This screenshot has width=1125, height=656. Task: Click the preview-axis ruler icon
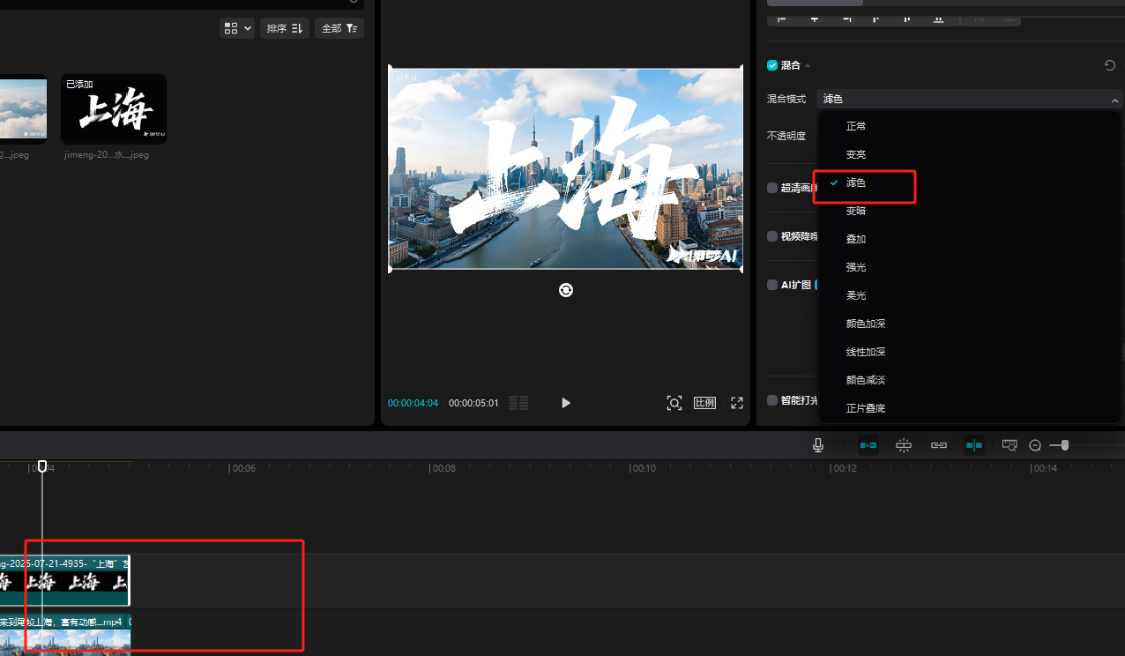click(x=1009, y=445)
